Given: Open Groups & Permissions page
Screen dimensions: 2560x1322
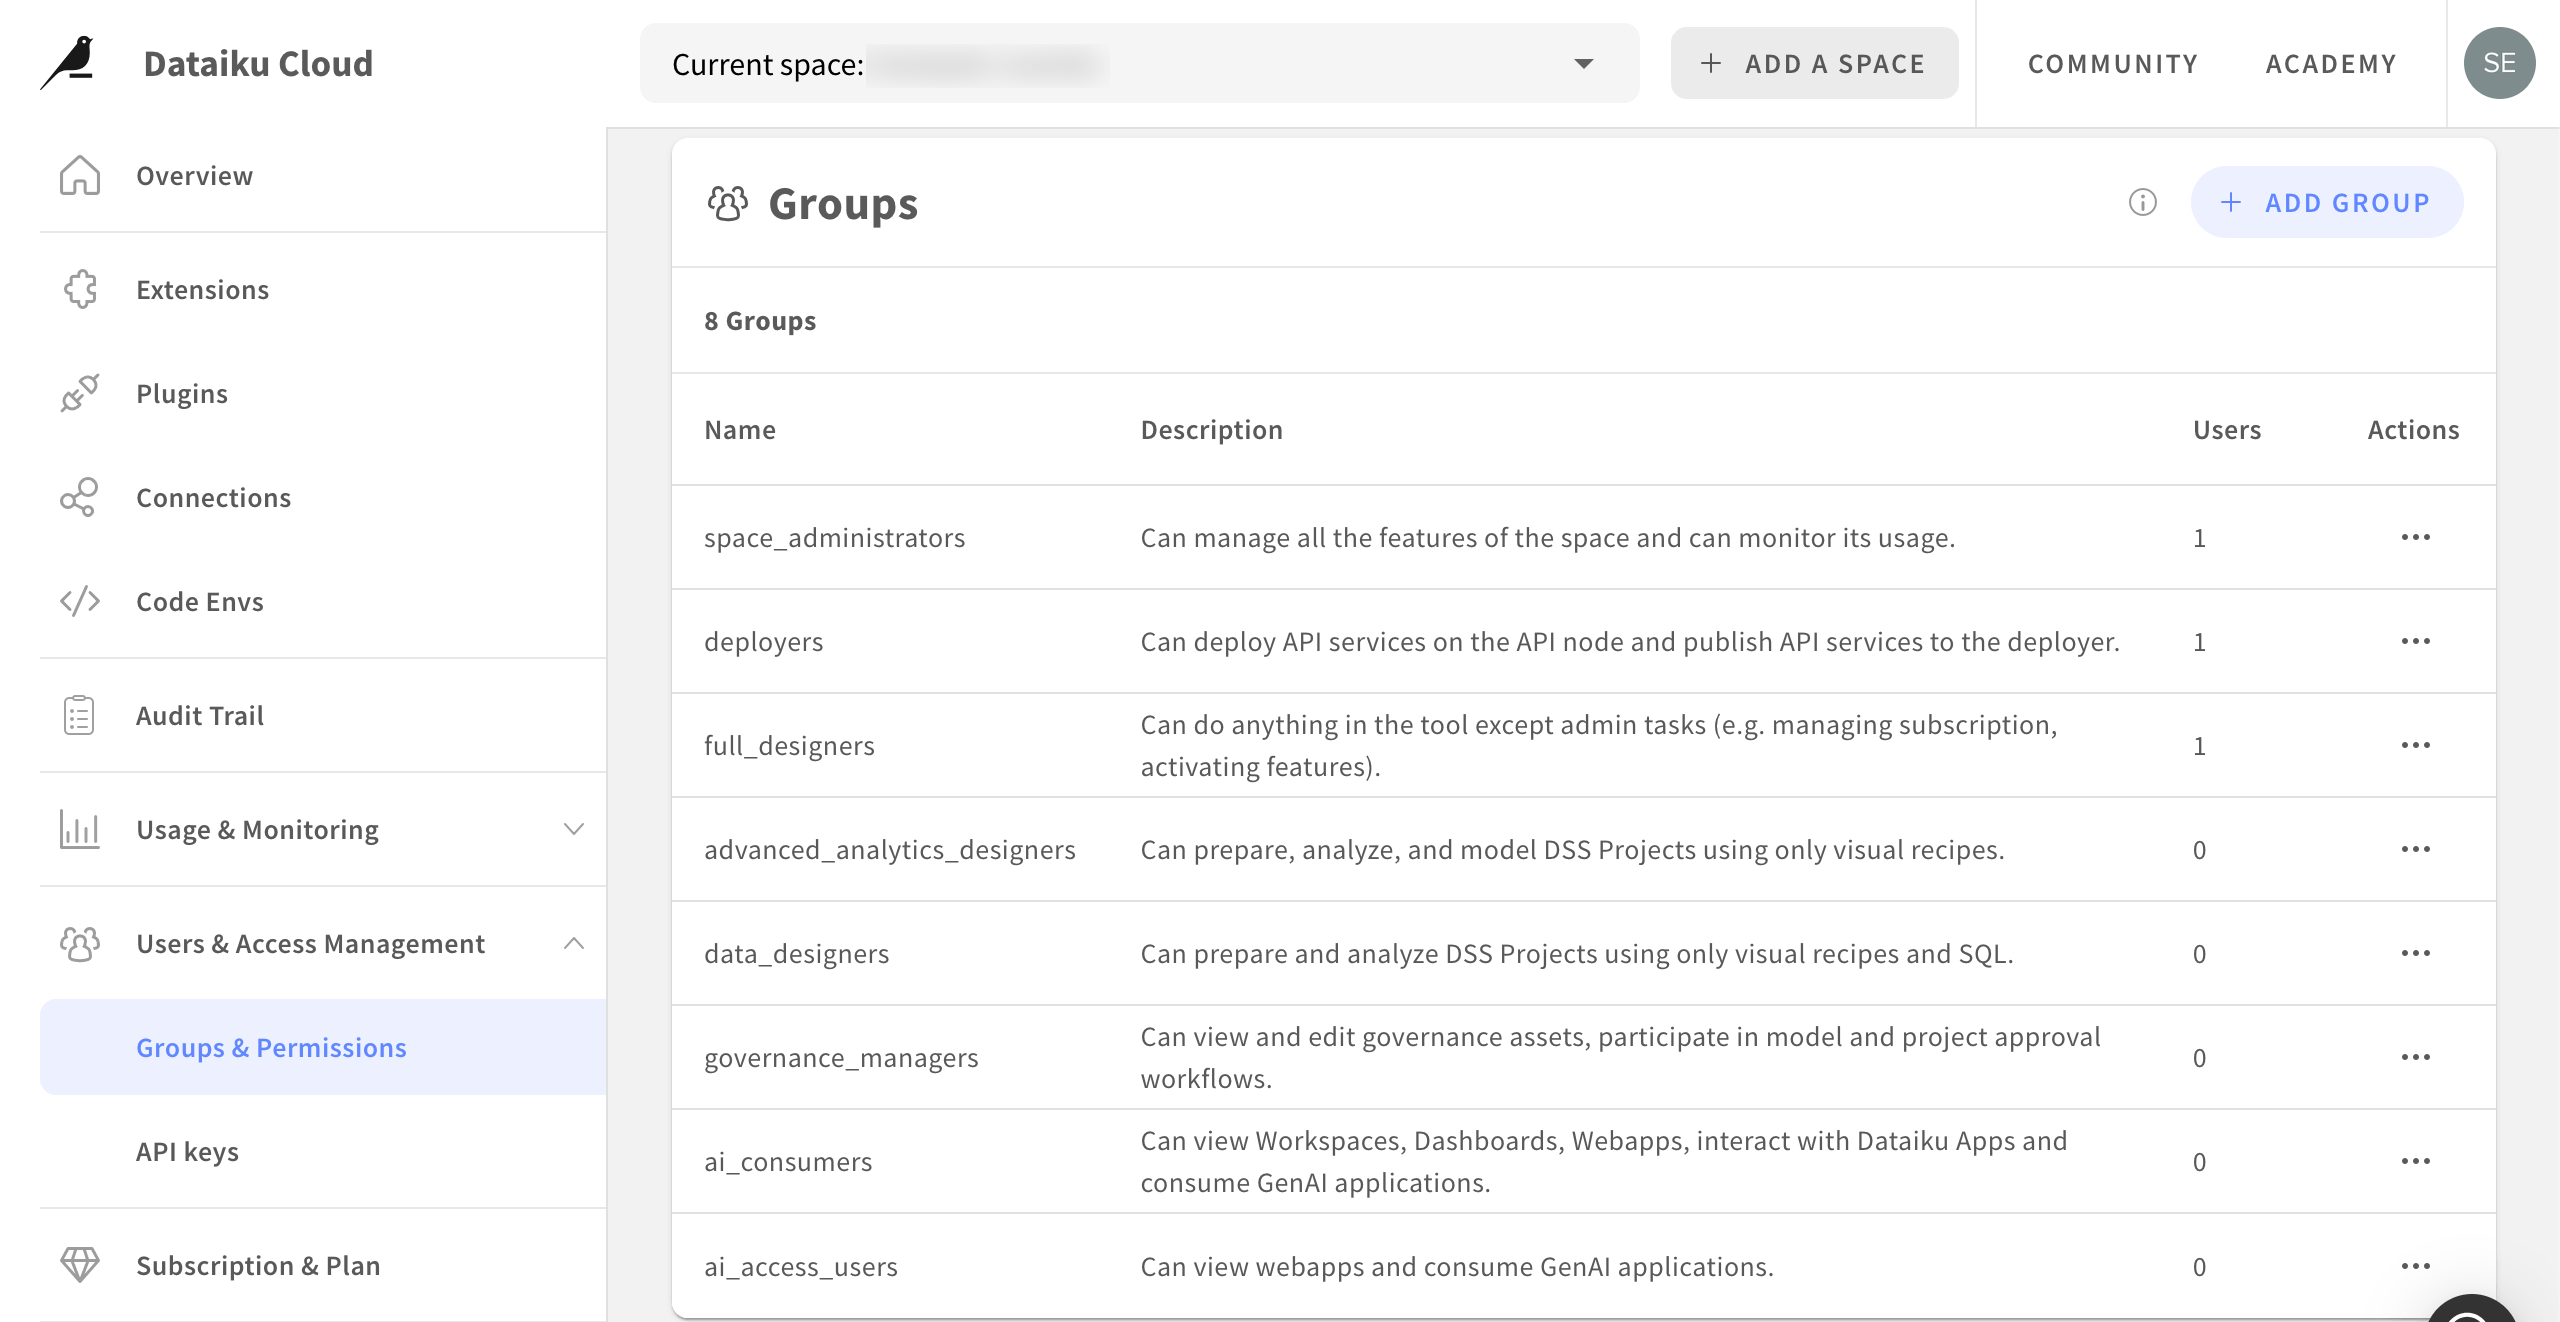Looking at the screenshot, I should coord(323,1047).
